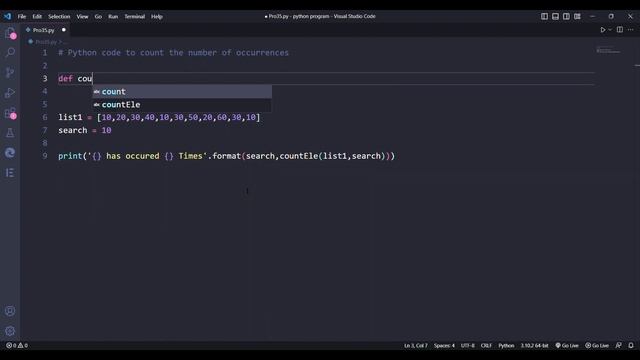This screenshot has width=640, height=360.
Task: Change CRLF end of line sequence
Action: tap(486, 345)
